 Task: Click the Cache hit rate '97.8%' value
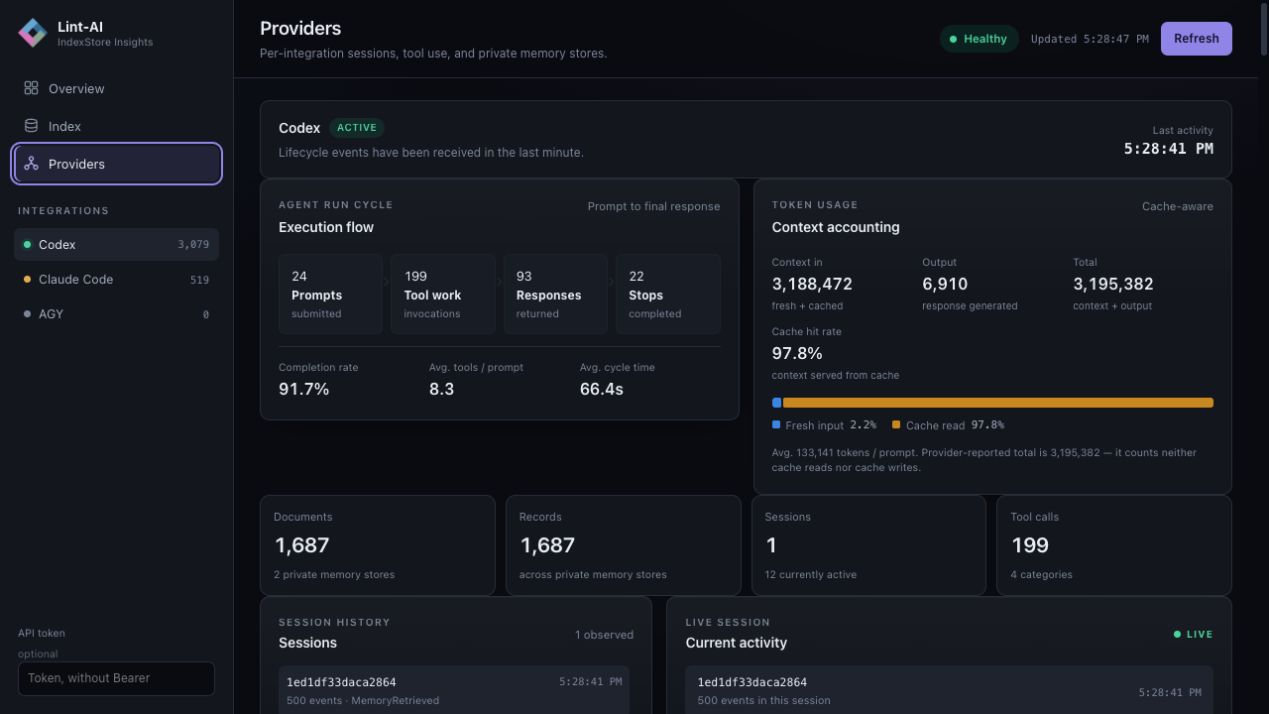coord(797,353)
